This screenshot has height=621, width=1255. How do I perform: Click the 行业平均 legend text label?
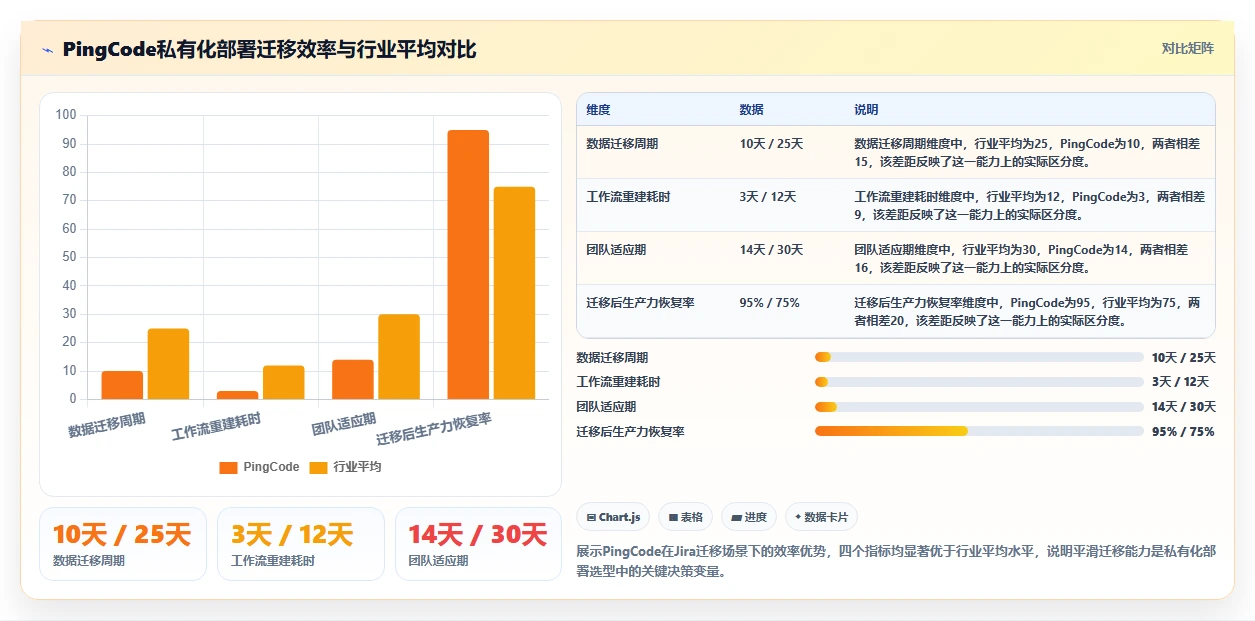pos(357,467)
